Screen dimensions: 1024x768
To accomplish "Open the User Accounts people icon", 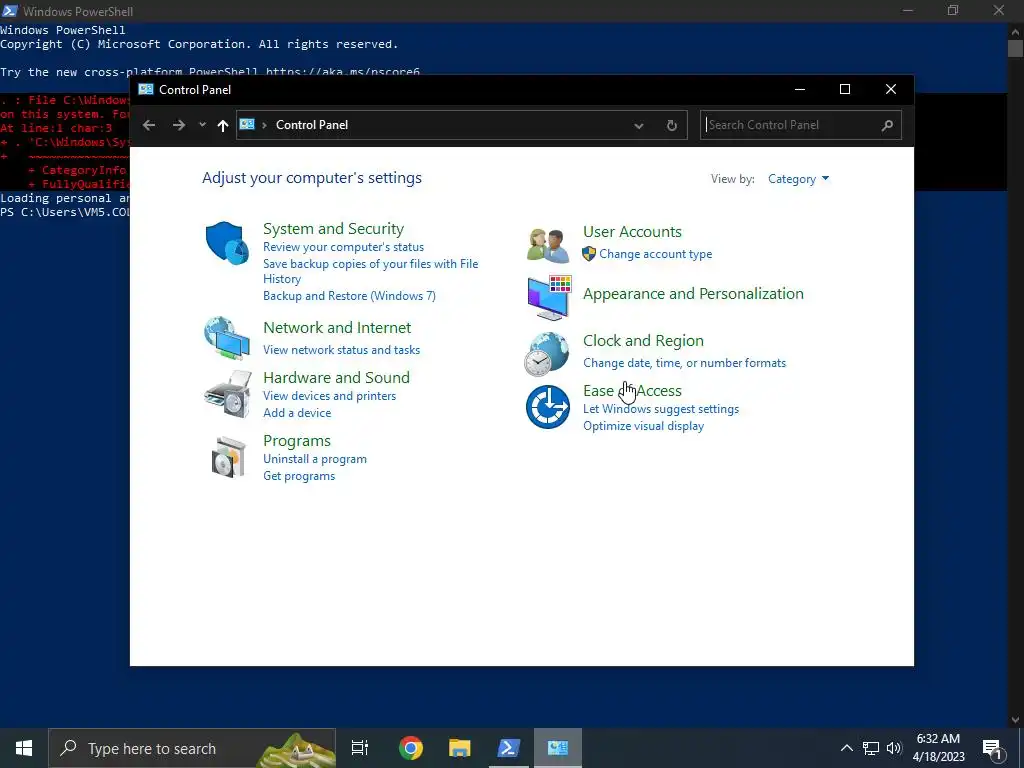I will 547,245.
